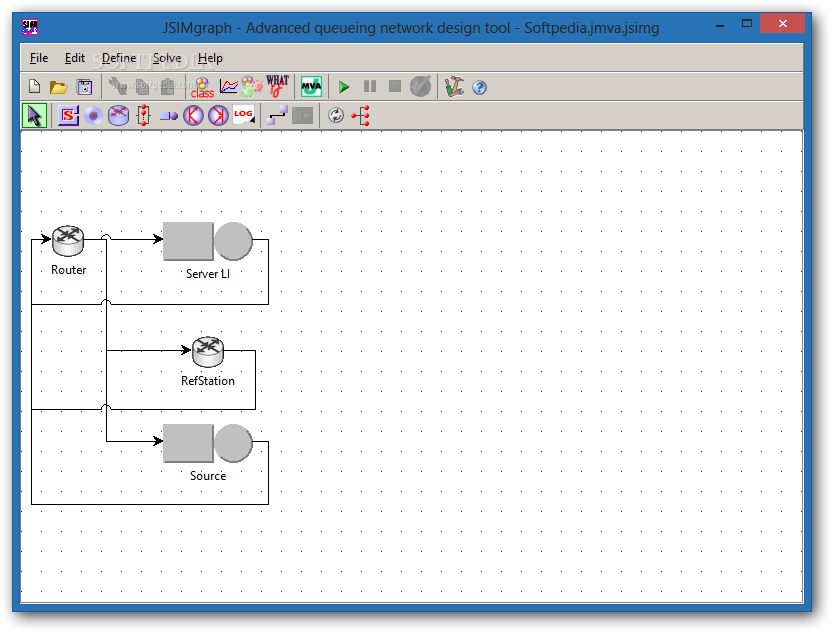Select the RefStation node on canvas
This screenshot has height=632, width=832.
(x=207, y=352)
